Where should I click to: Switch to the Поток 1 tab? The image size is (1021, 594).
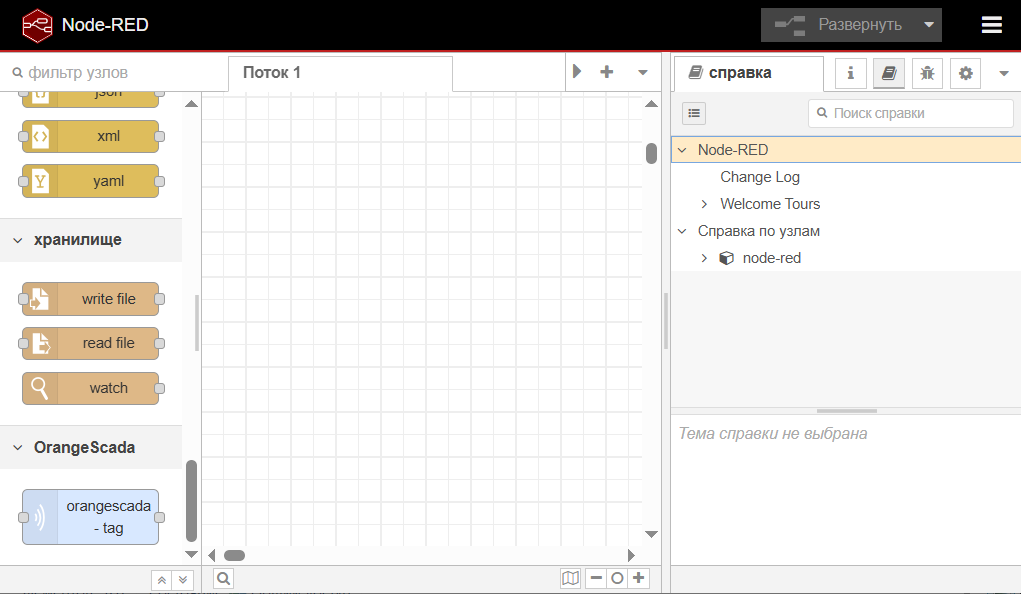pyautogui.click(x=341, y=73)
